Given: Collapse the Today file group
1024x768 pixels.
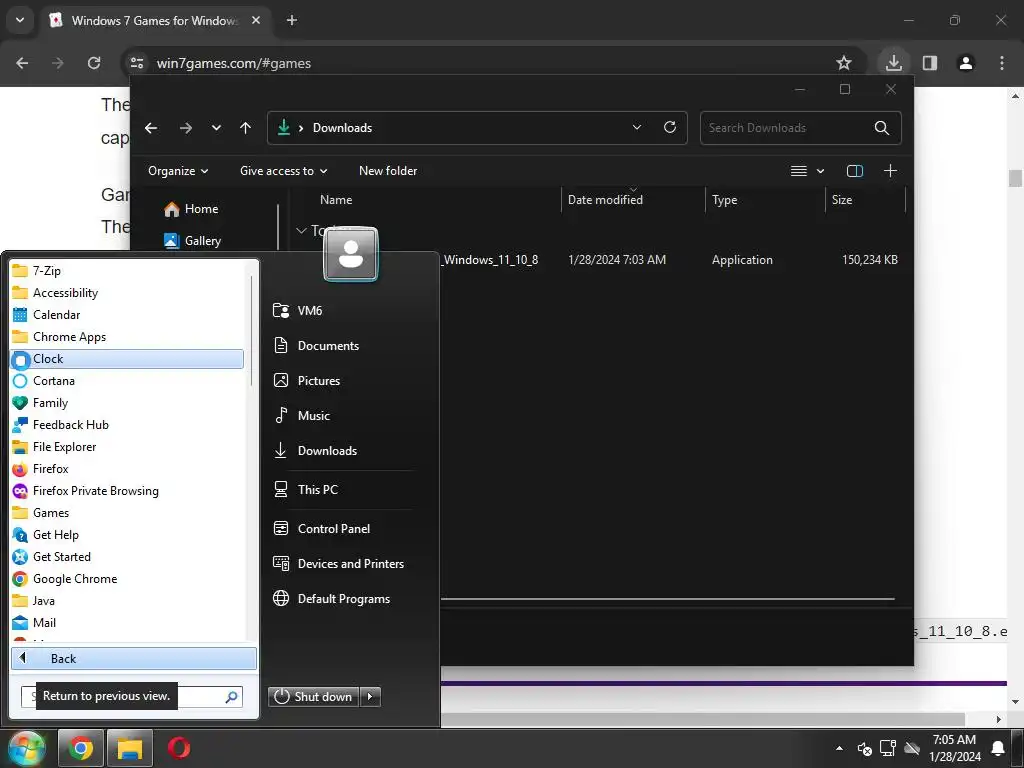Looking at the screenshot, I should tap(302, 231).
